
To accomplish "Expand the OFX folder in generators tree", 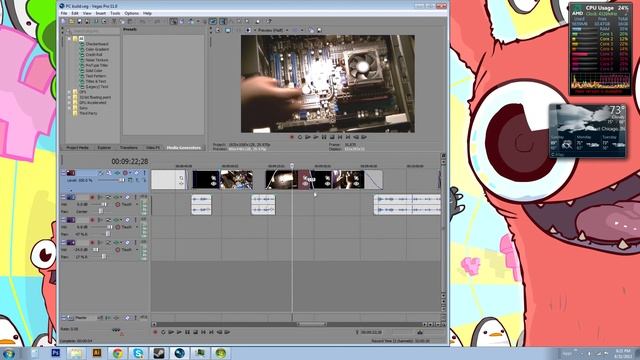I will (69, 92).
